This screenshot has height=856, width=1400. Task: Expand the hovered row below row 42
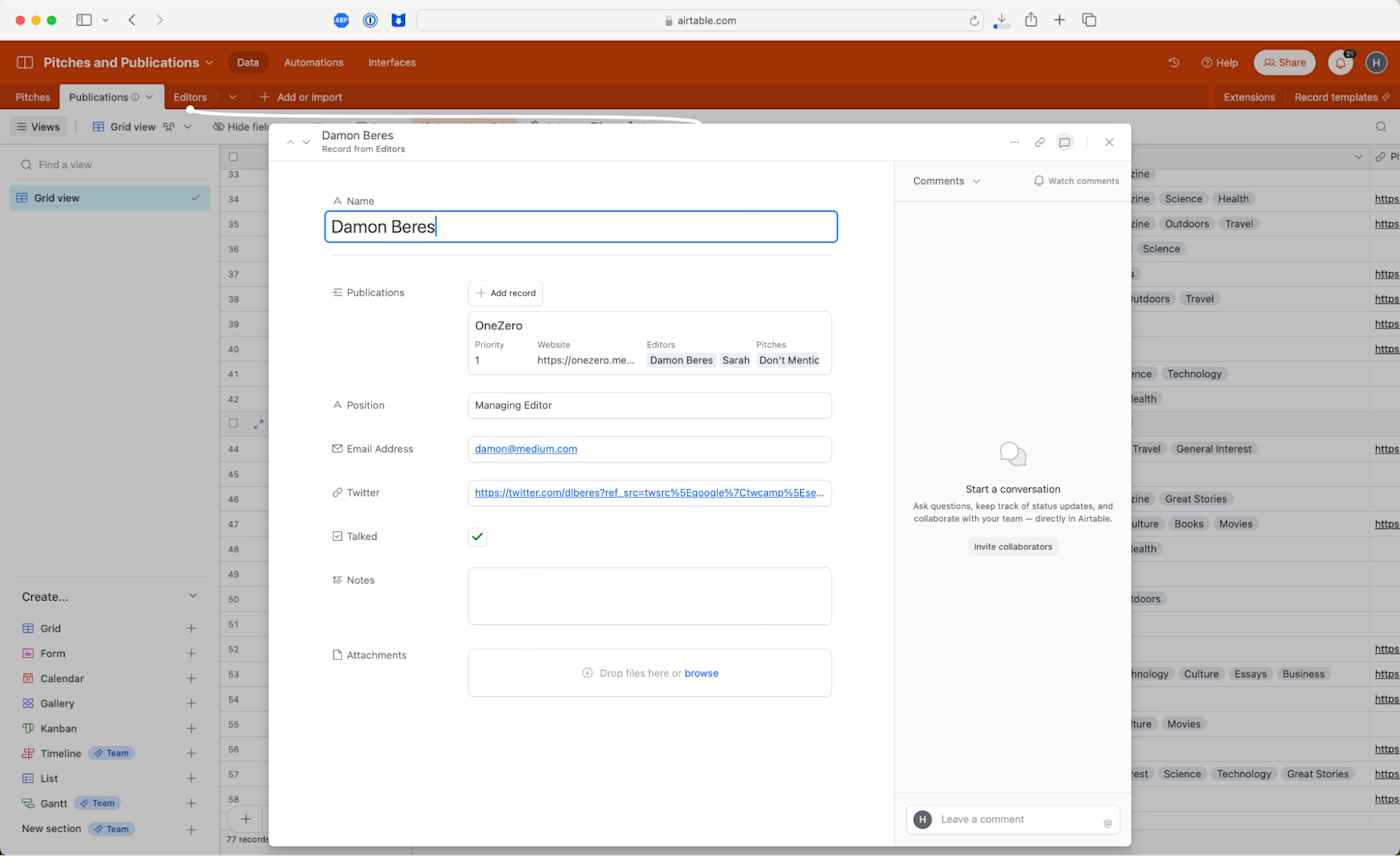[x=258, y=424]
